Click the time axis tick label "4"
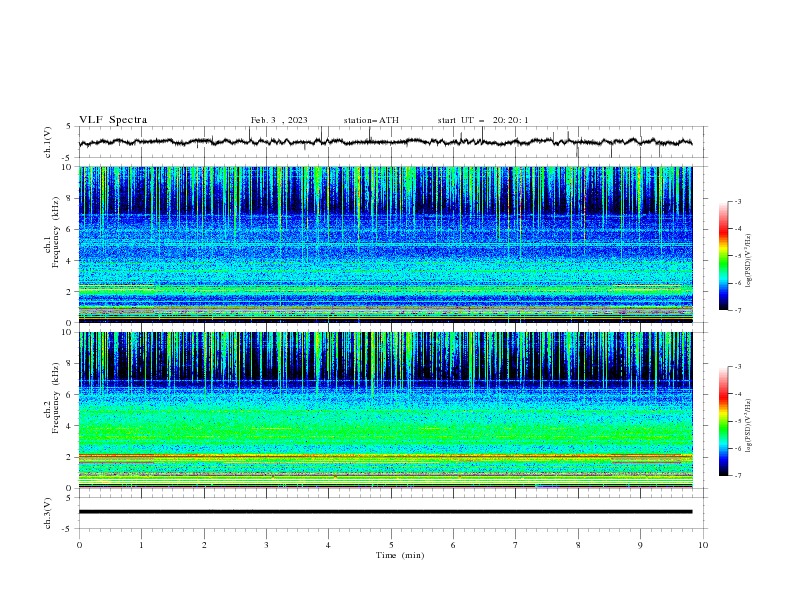 (x=328, y=545)
